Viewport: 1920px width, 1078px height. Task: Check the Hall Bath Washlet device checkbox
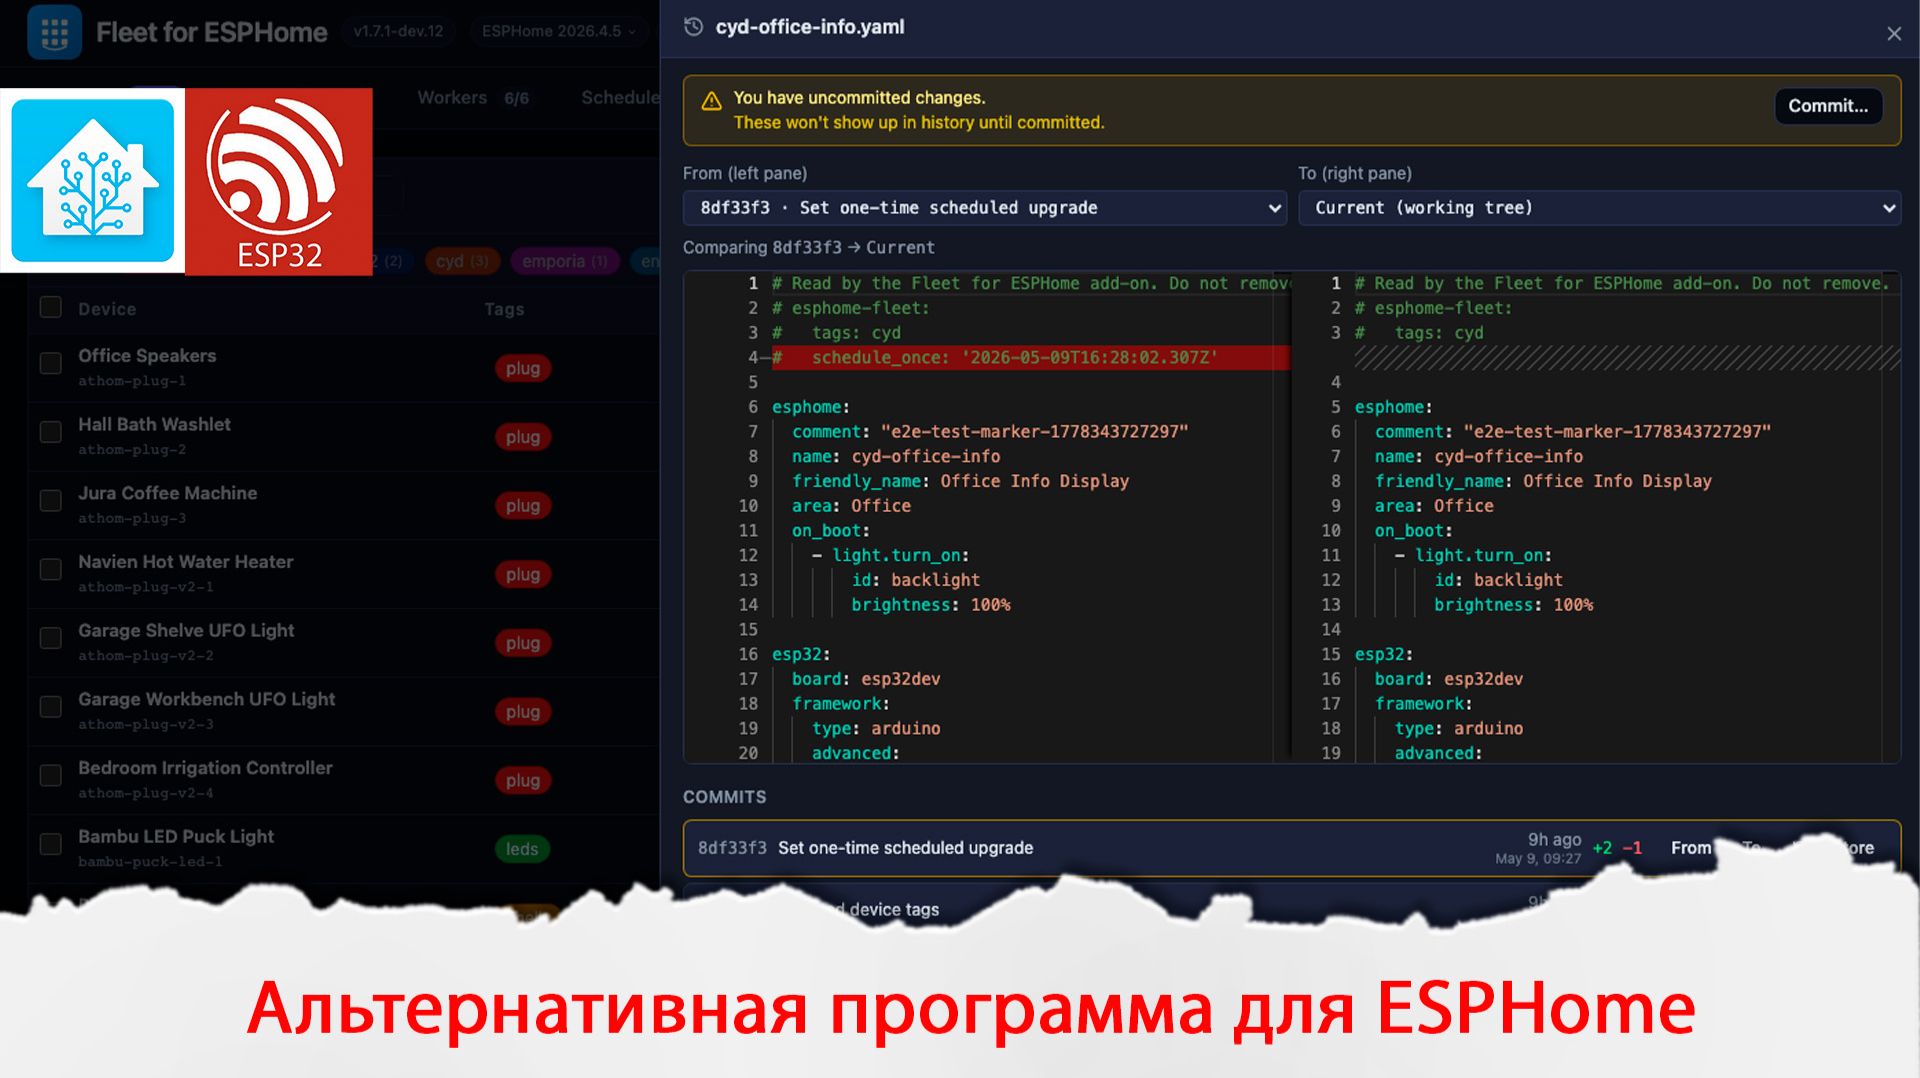coord(50,432)
